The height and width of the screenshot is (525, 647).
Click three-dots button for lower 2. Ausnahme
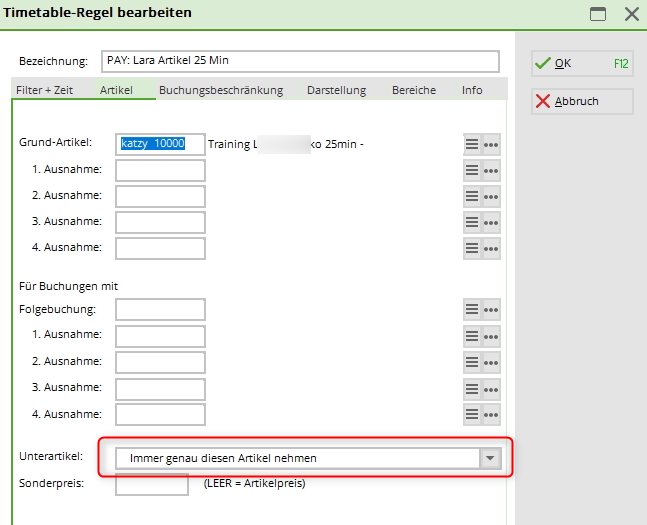491,362
